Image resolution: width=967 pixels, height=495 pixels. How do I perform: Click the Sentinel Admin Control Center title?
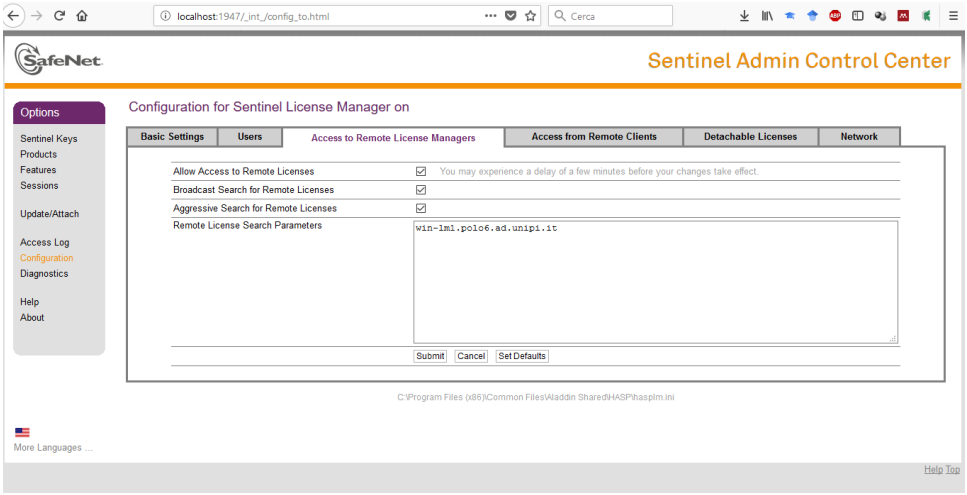point(799,60)
